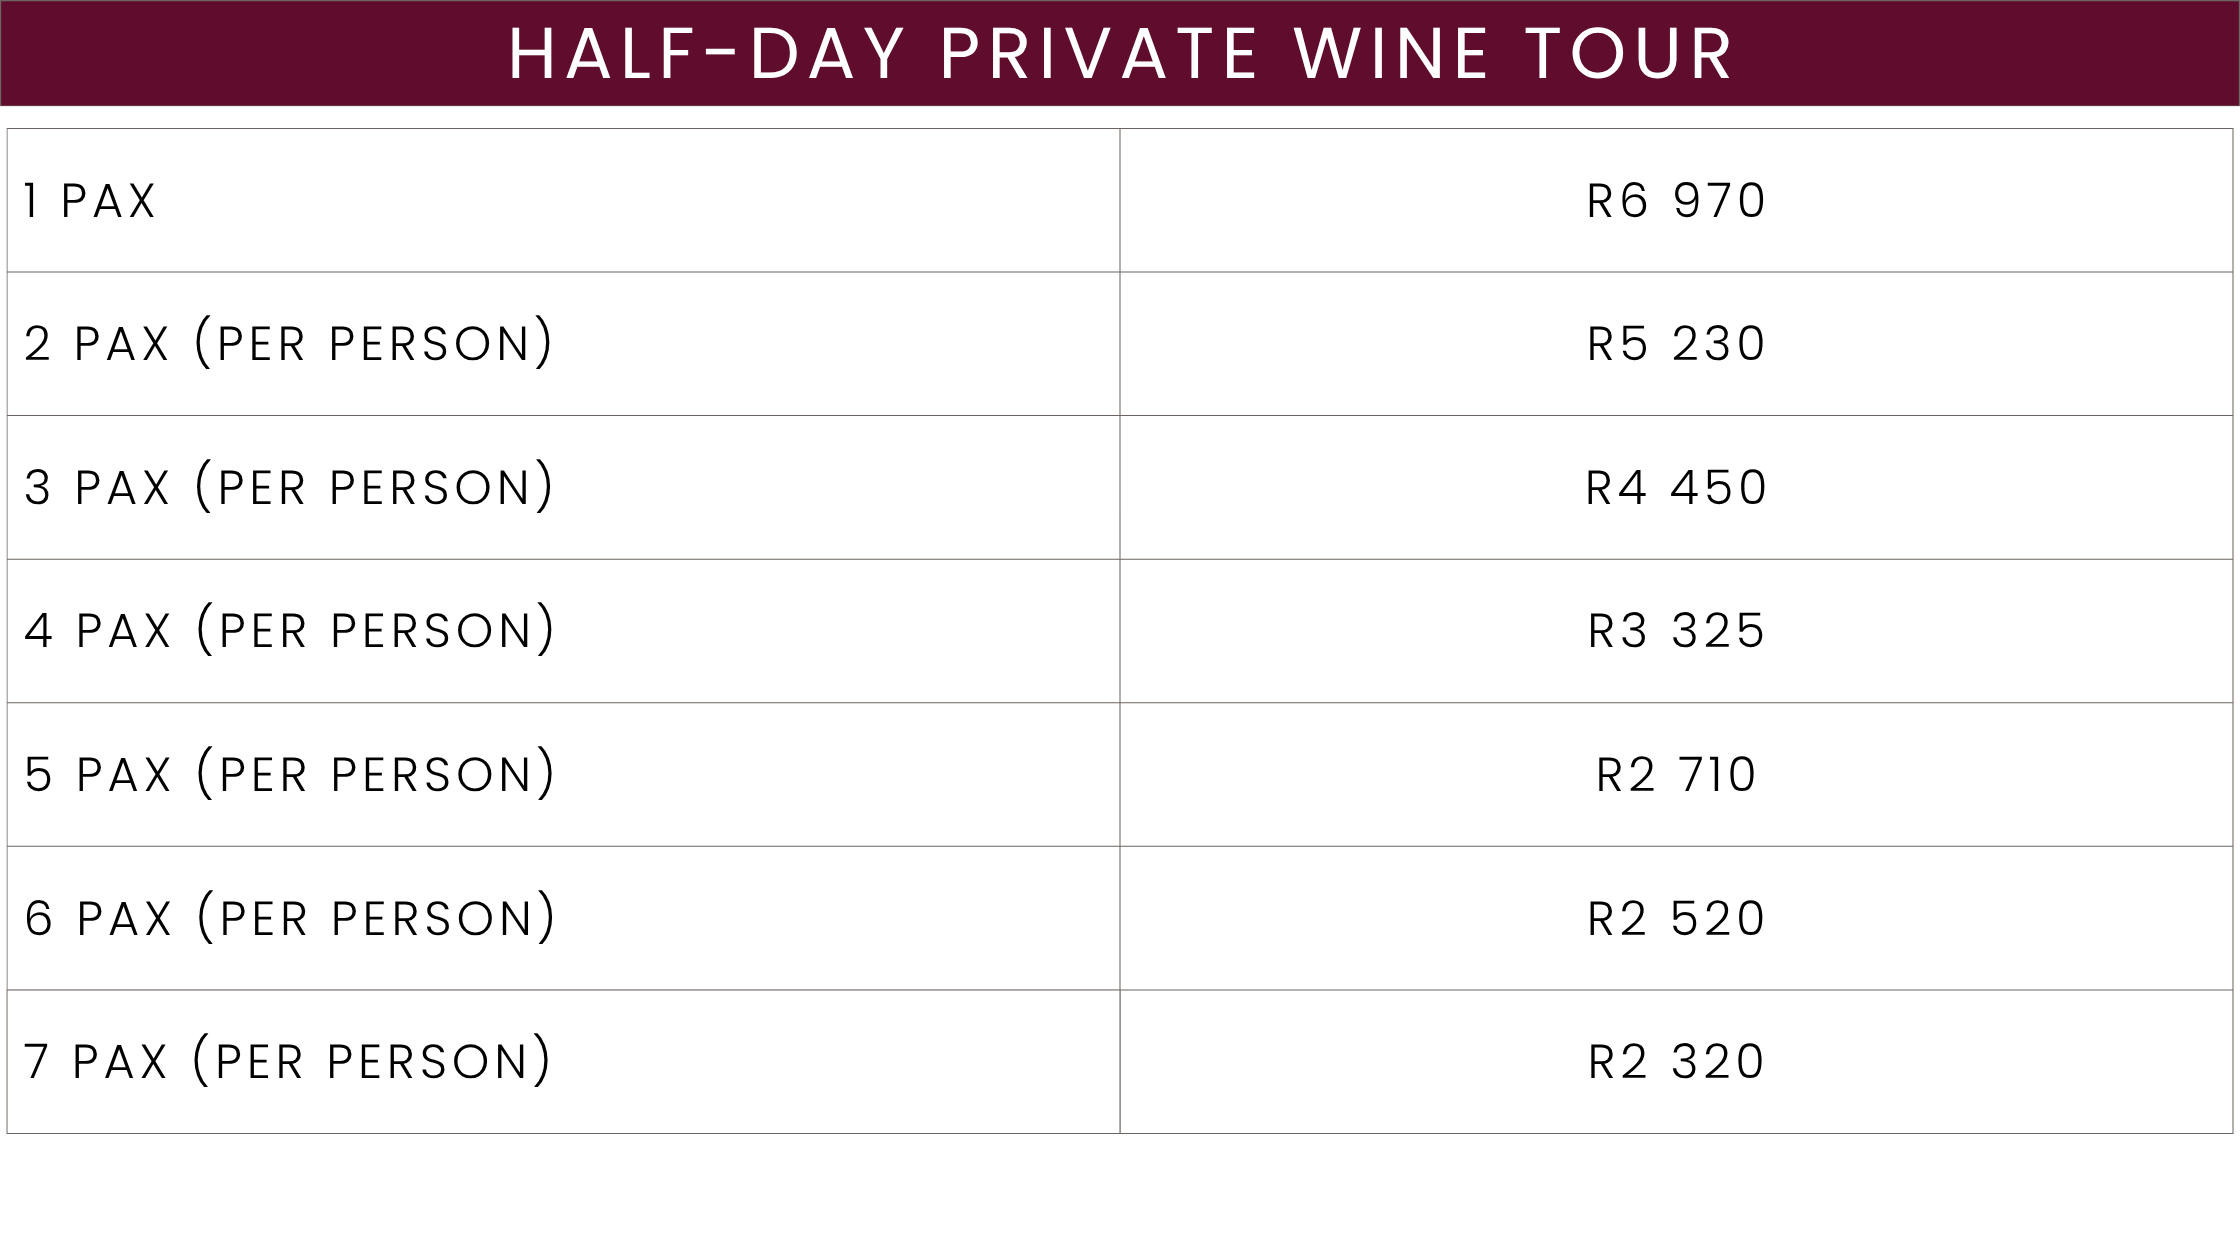Click the R4 450 price
The height and width of the screenshot is (1260, 2240).
(x=1676, y=488)
